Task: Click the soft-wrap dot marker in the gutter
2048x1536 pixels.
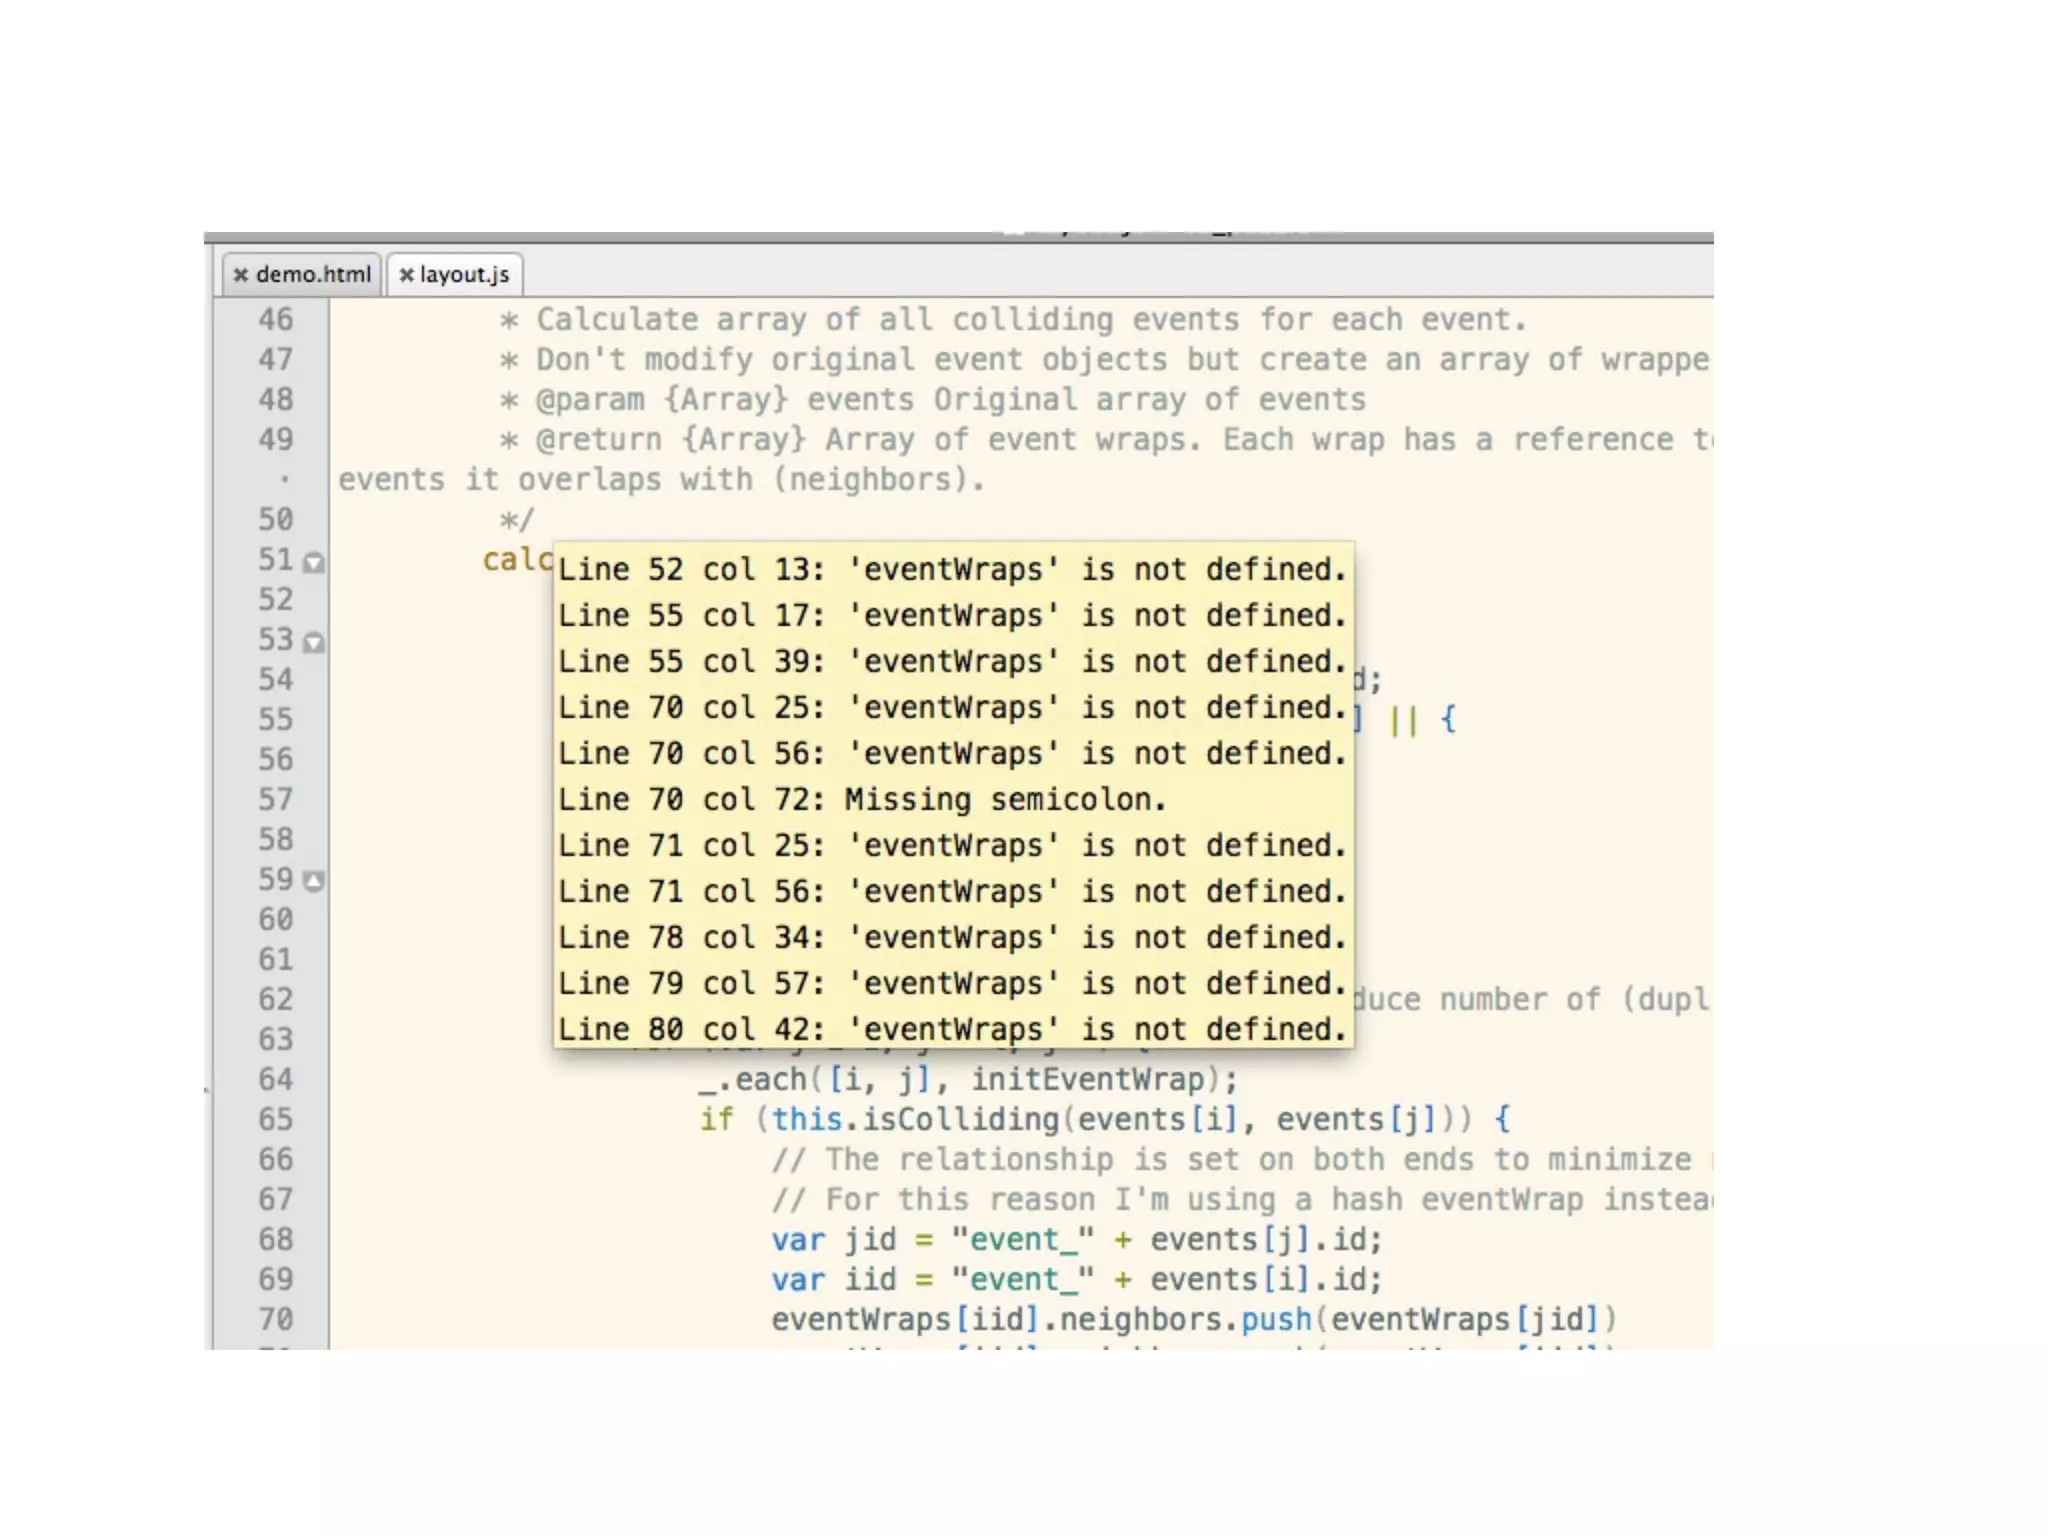Action: tap(285, 480)
